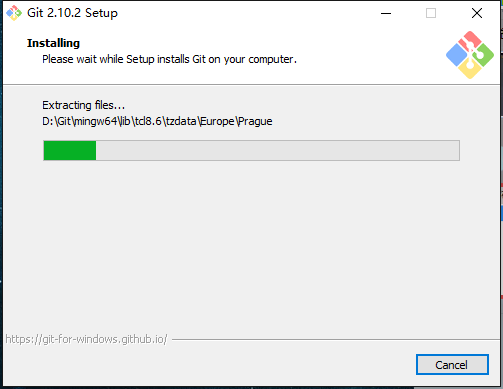
Task: Click the greyed-out maximize button
Action: pos(431,13)
